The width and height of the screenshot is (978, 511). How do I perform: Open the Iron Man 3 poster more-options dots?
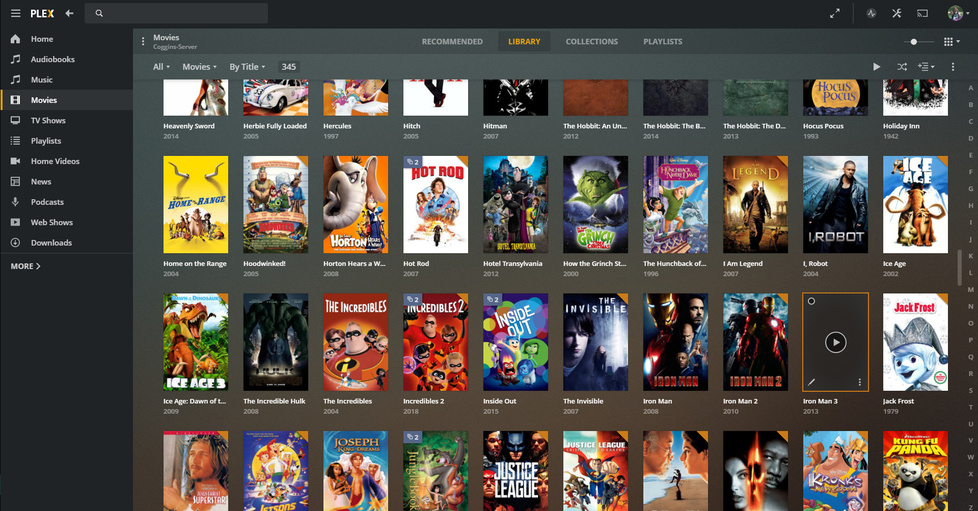click(859, 382)
